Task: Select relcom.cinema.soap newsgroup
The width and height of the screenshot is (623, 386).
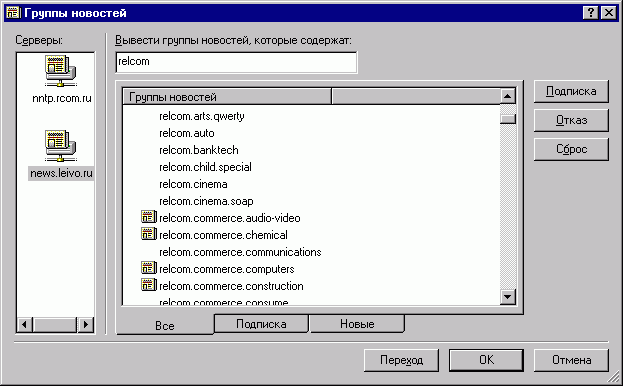Action: pos(206,201)
